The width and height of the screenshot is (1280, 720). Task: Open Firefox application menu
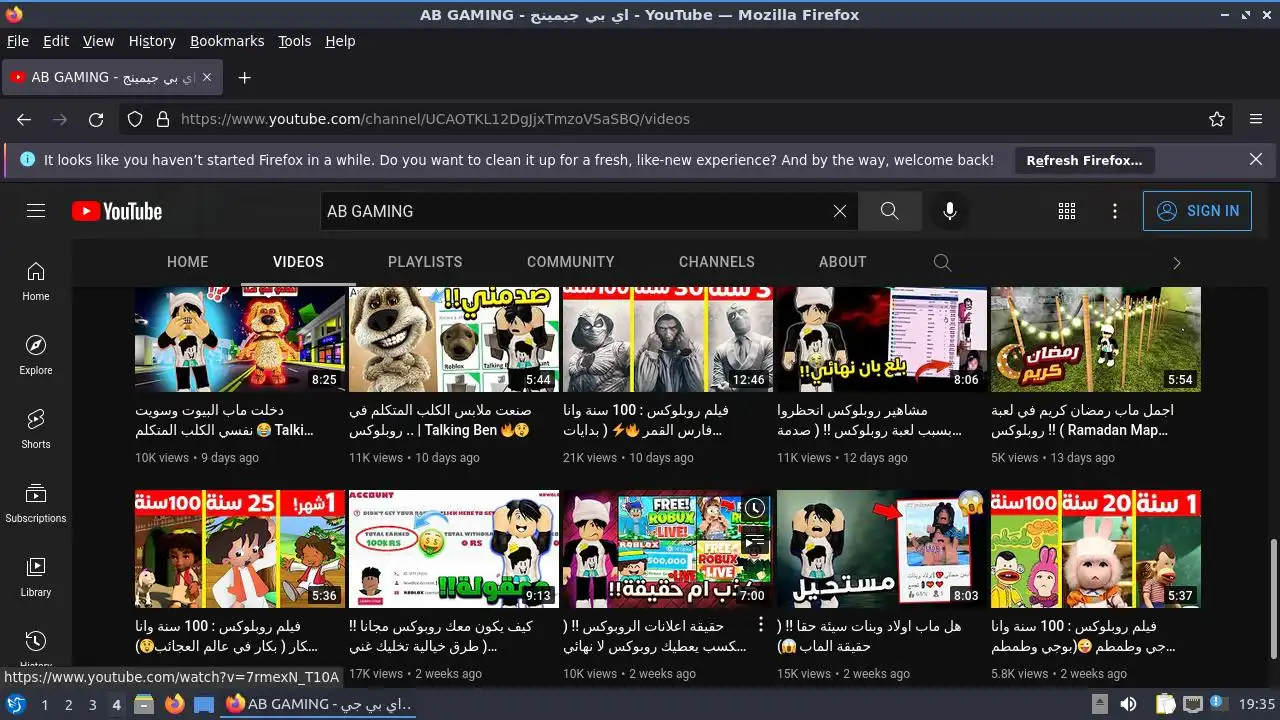1256,119
